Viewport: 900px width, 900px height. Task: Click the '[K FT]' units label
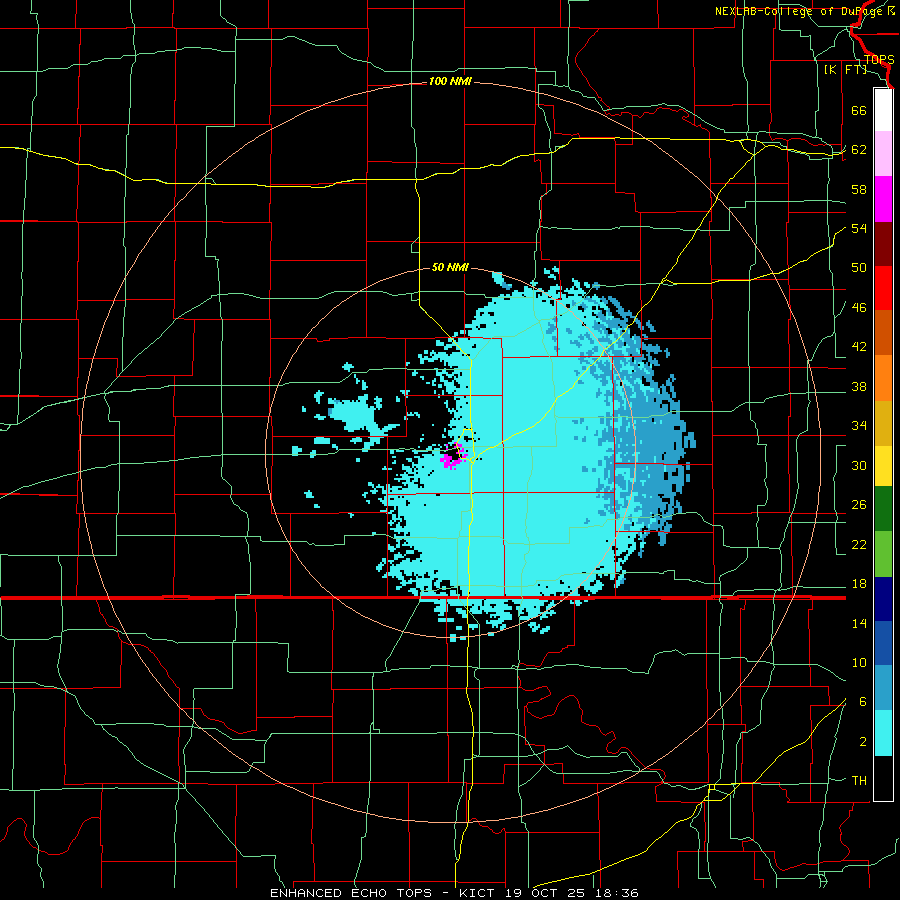[x=845, y=69]
